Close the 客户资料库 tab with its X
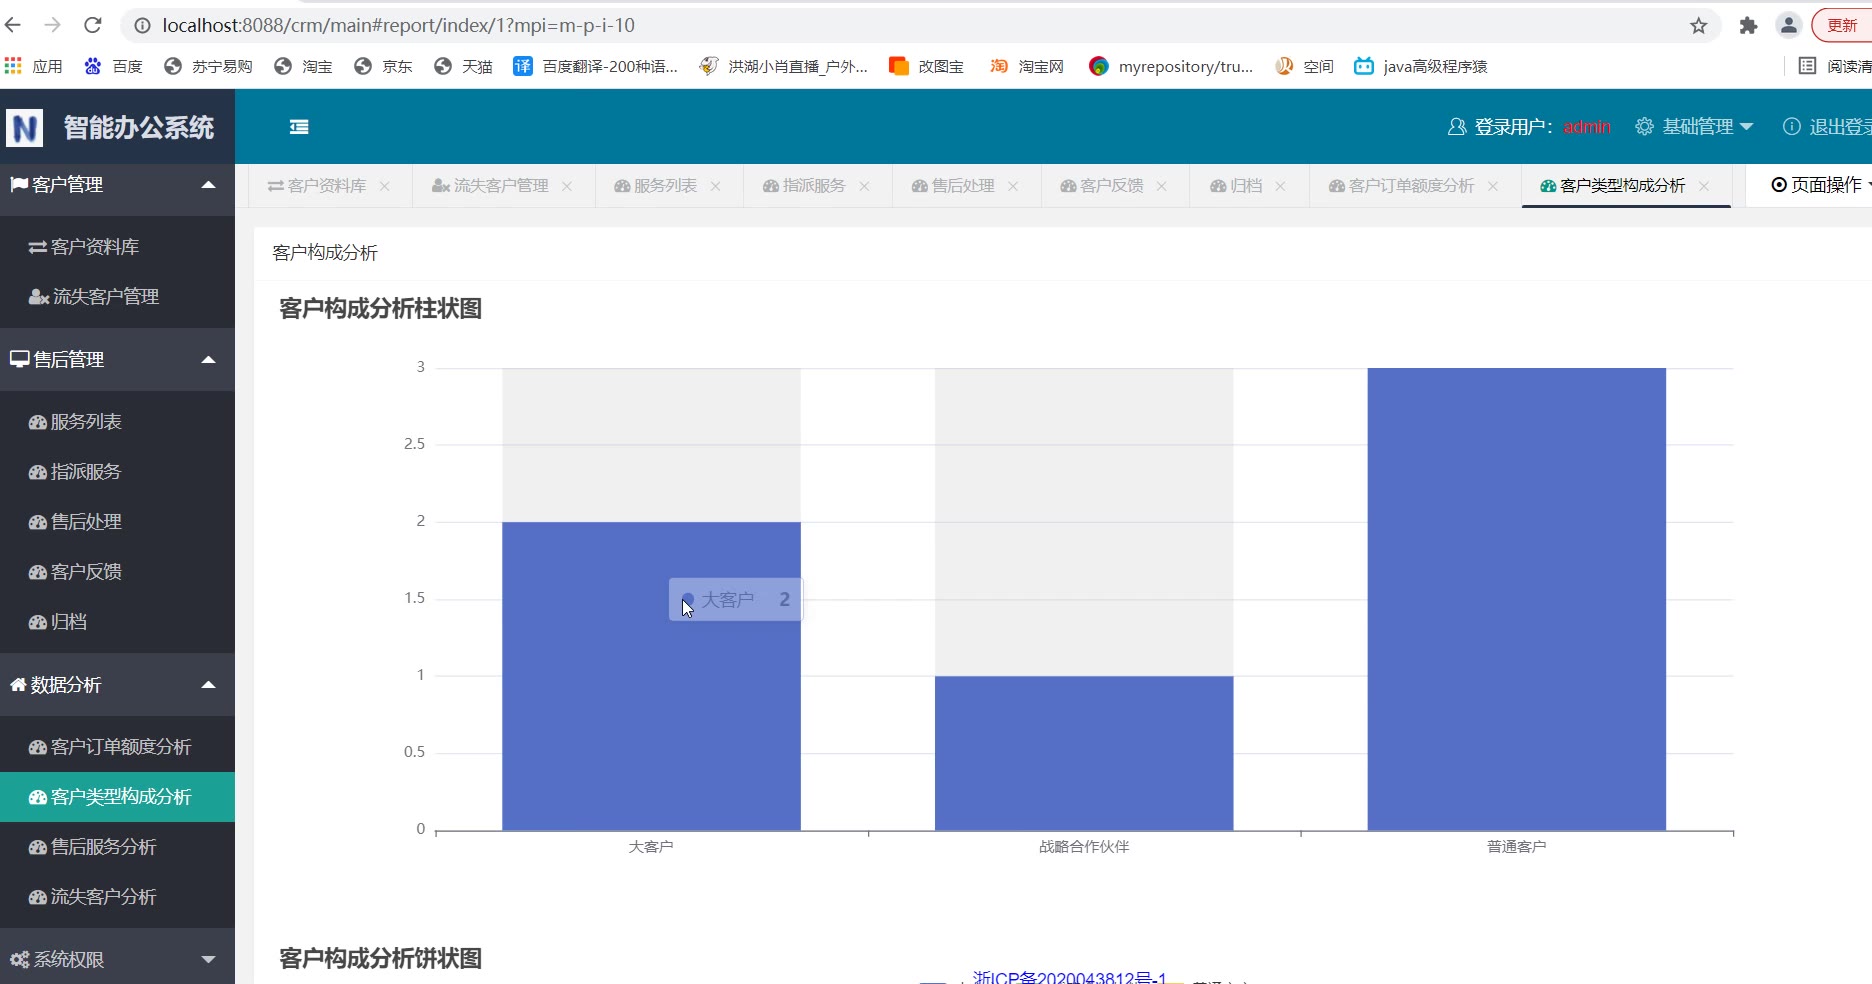The height and width of the screenshot is (984, 1872). click(385, 186)
